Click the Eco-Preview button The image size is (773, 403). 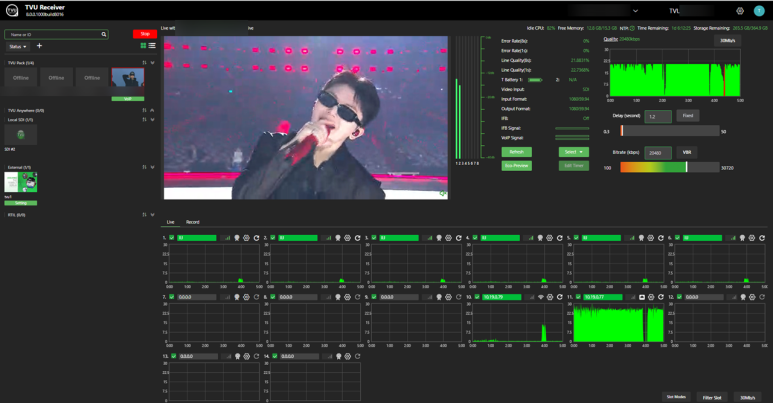(517, 166)
